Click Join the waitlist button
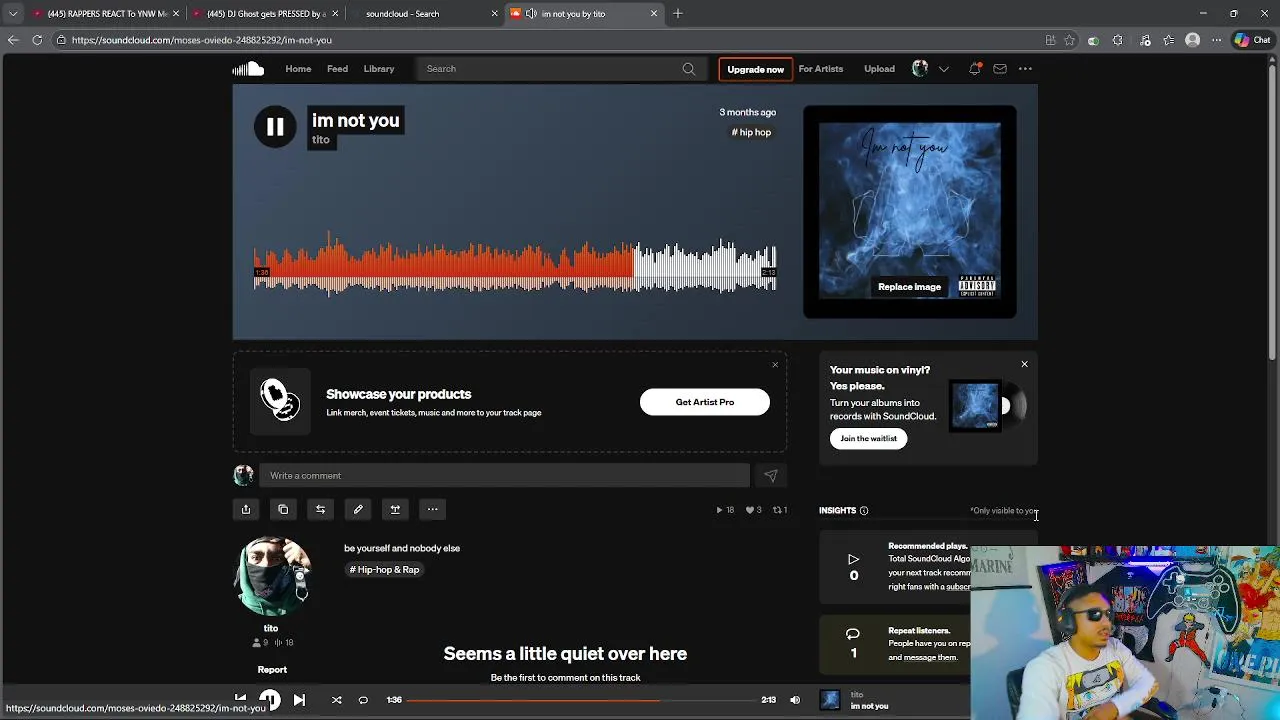This screenshot has height=720, width=1280. [x=868, y=438]
